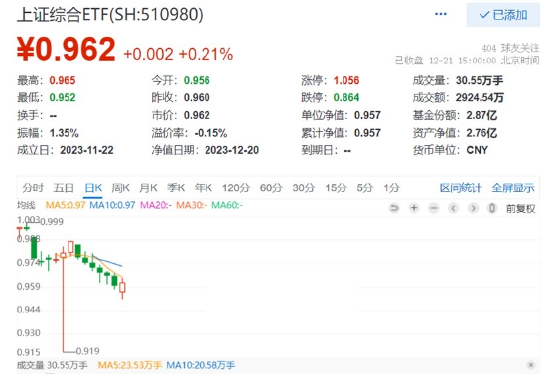
Task: Click the 货币单位 value CNY
Action: pos(477,150)
